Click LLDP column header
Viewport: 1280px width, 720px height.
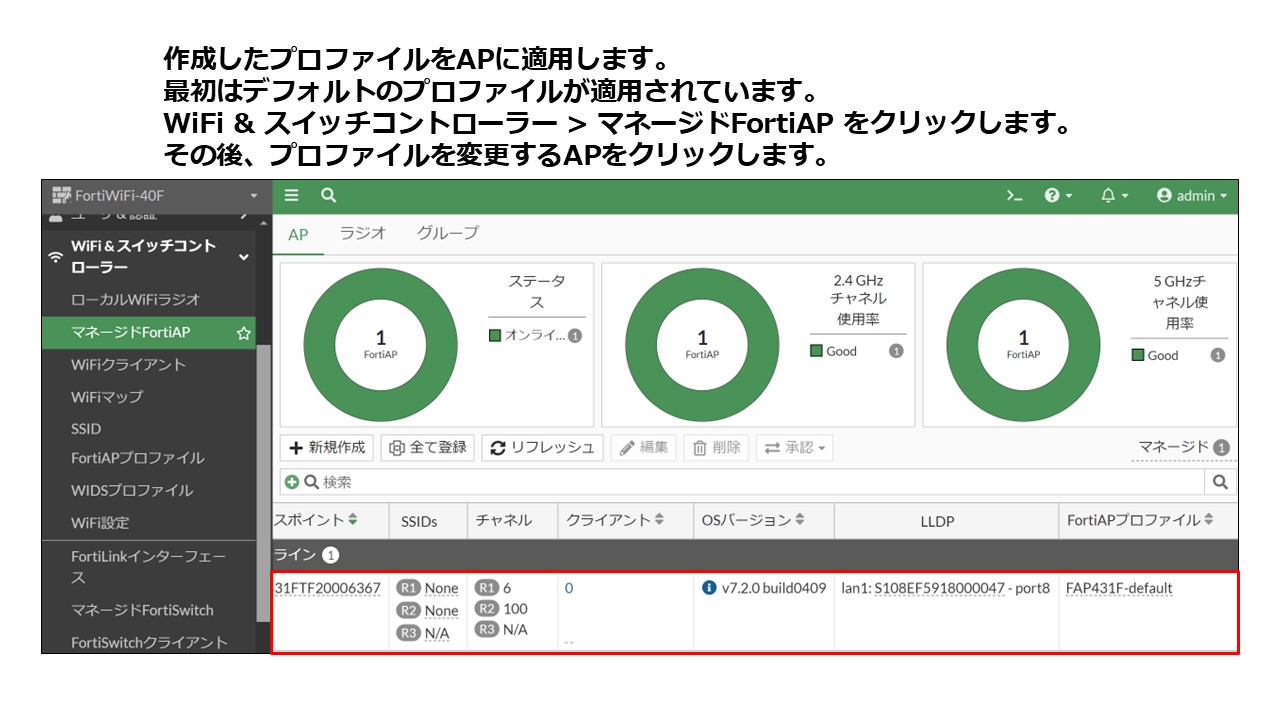[937, 521]
